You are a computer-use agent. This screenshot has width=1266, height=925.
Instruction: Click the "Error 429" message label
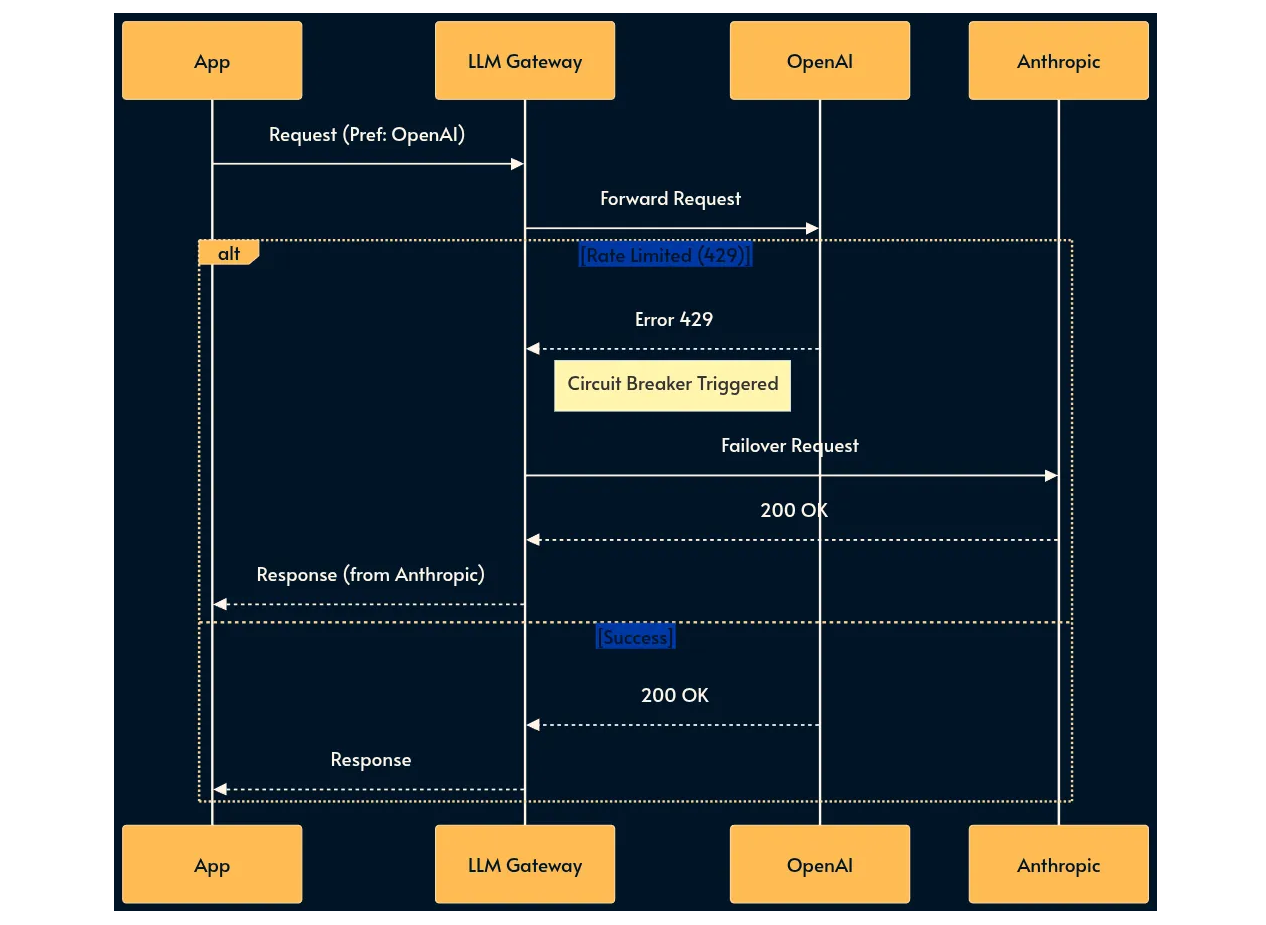pyautogui.click(x=674, y=319)
